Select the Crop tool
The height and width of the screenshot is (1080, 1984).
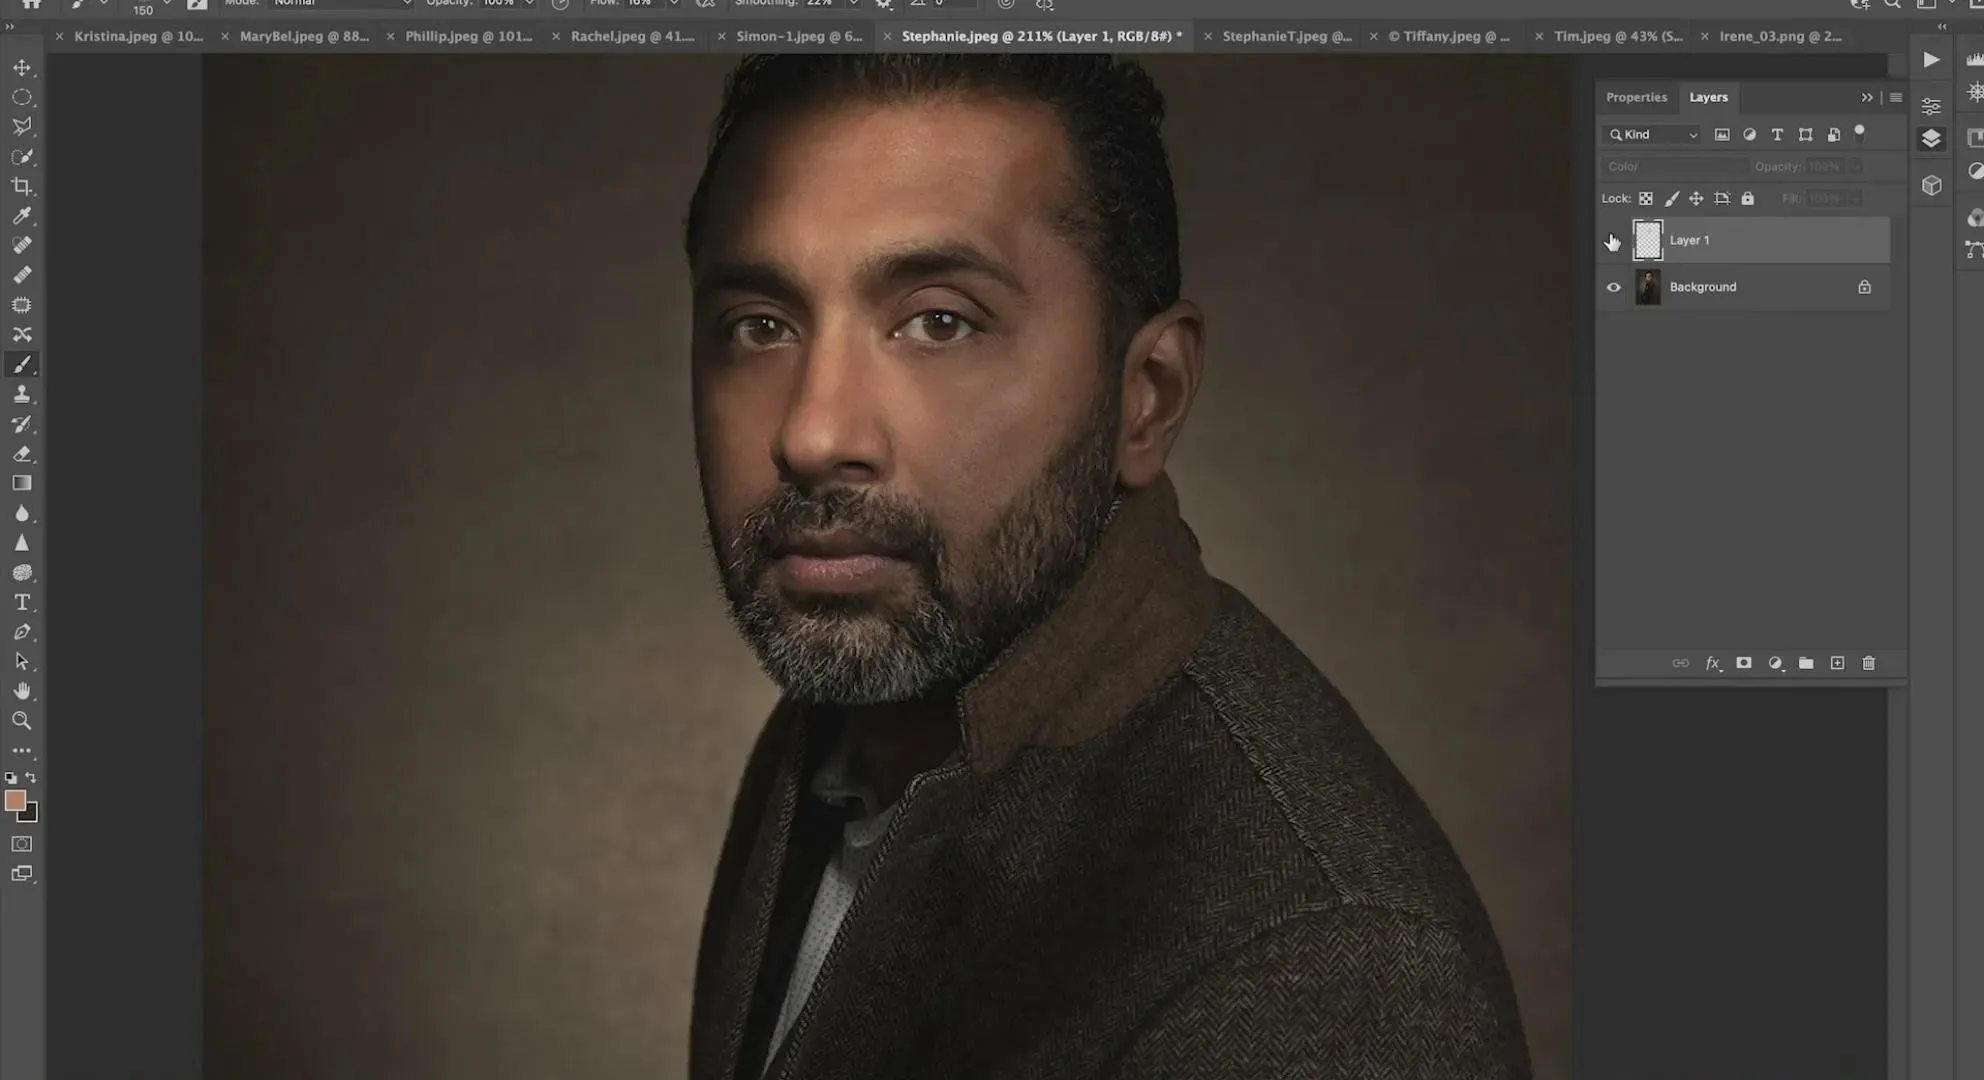(22, 186)
